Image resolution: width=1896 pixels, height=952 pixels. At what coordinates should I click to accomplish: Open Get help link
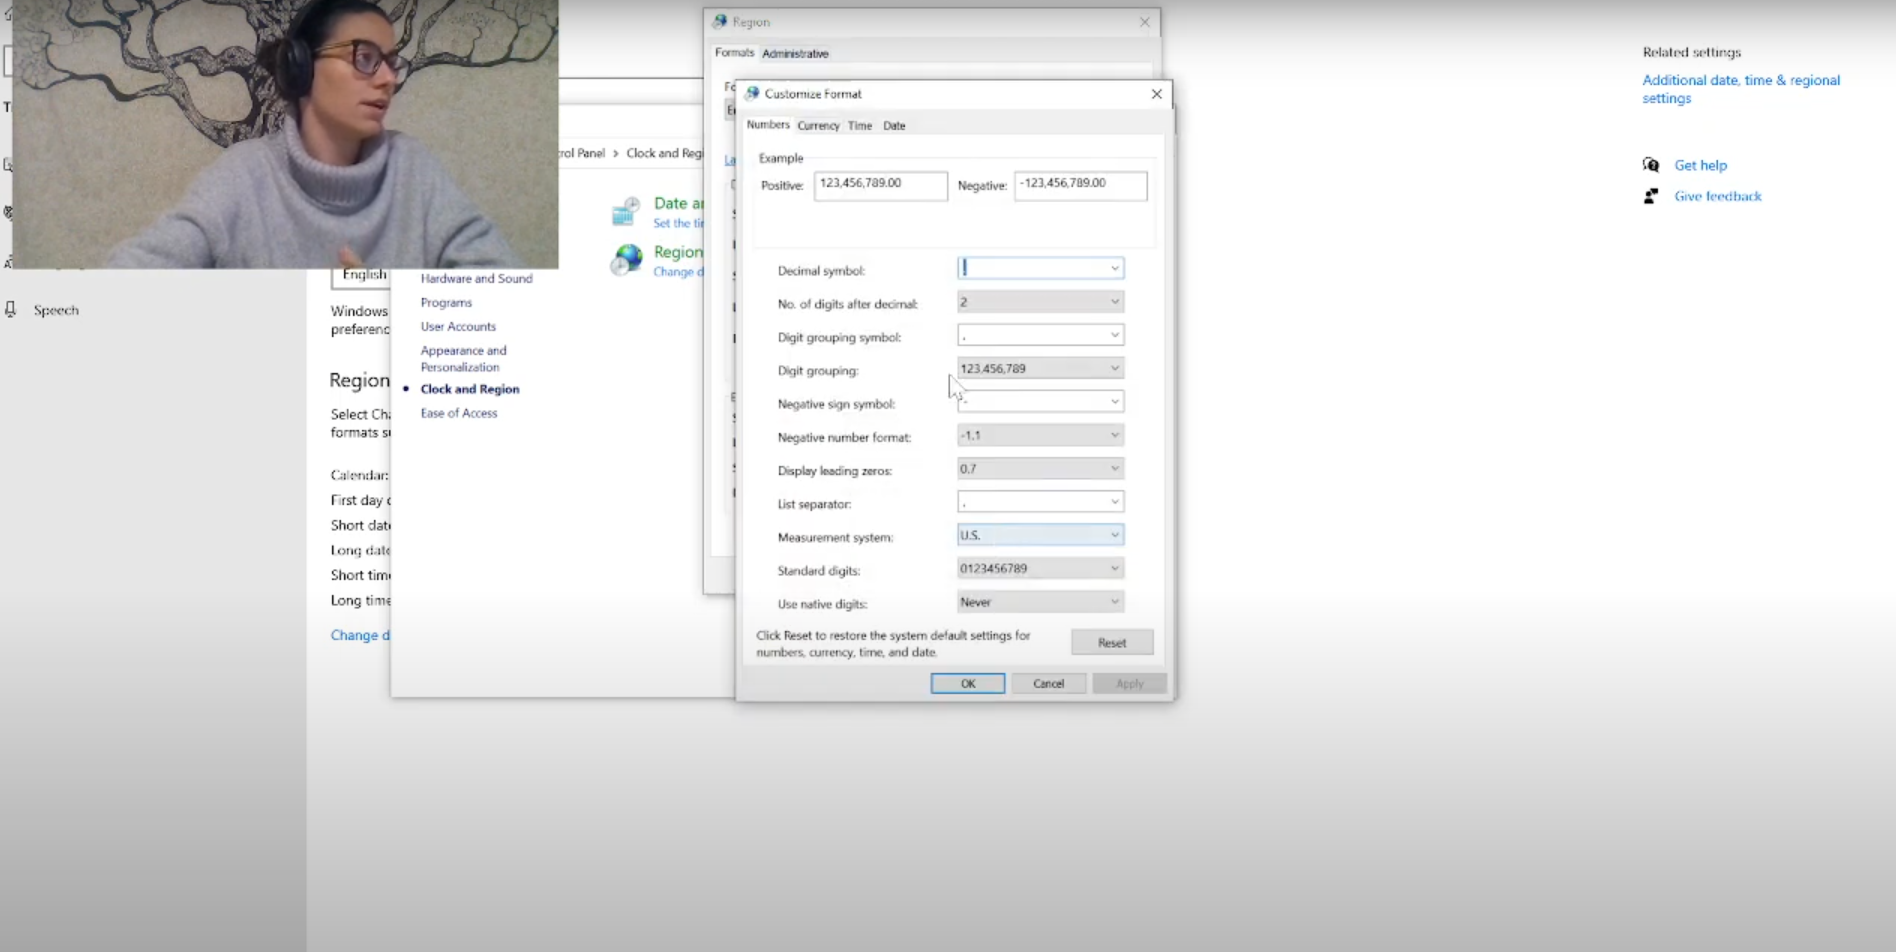1700,165
